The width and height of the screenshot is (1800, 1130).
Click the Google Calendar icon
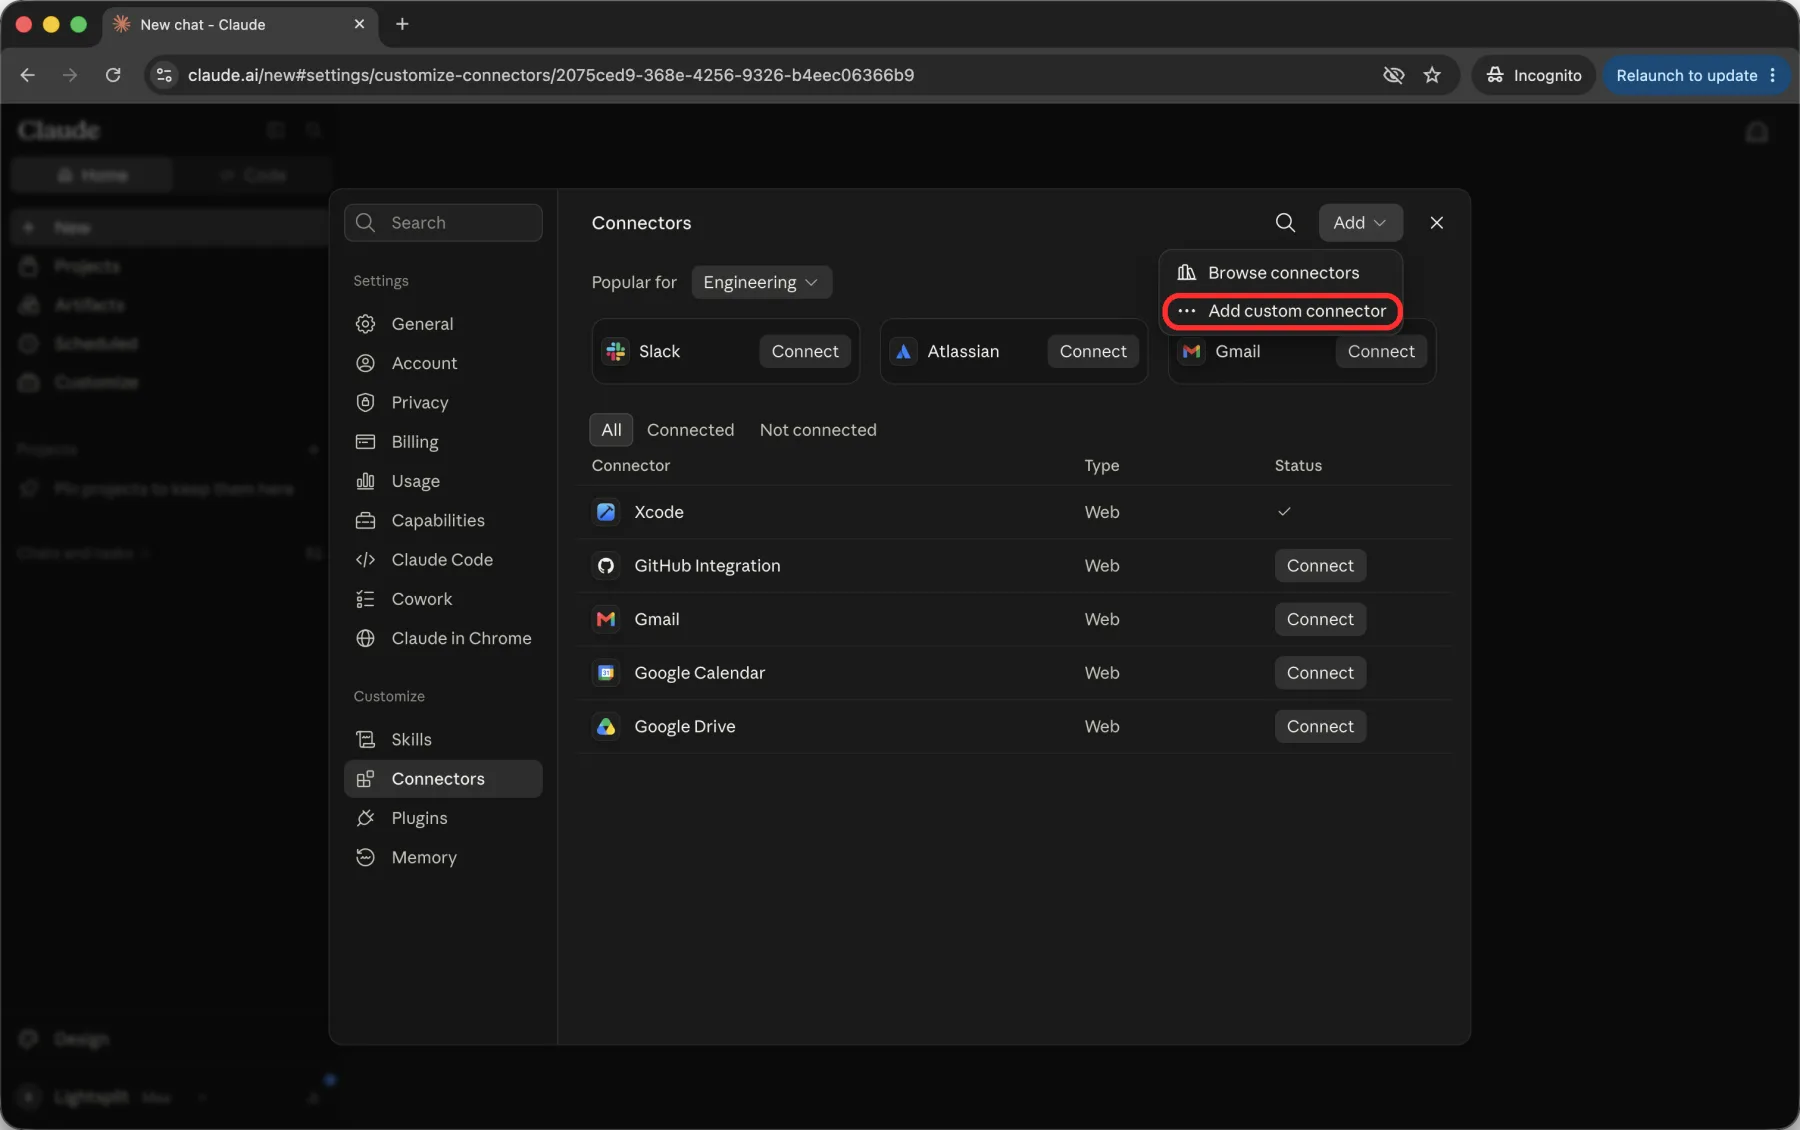tap(606, 673)
